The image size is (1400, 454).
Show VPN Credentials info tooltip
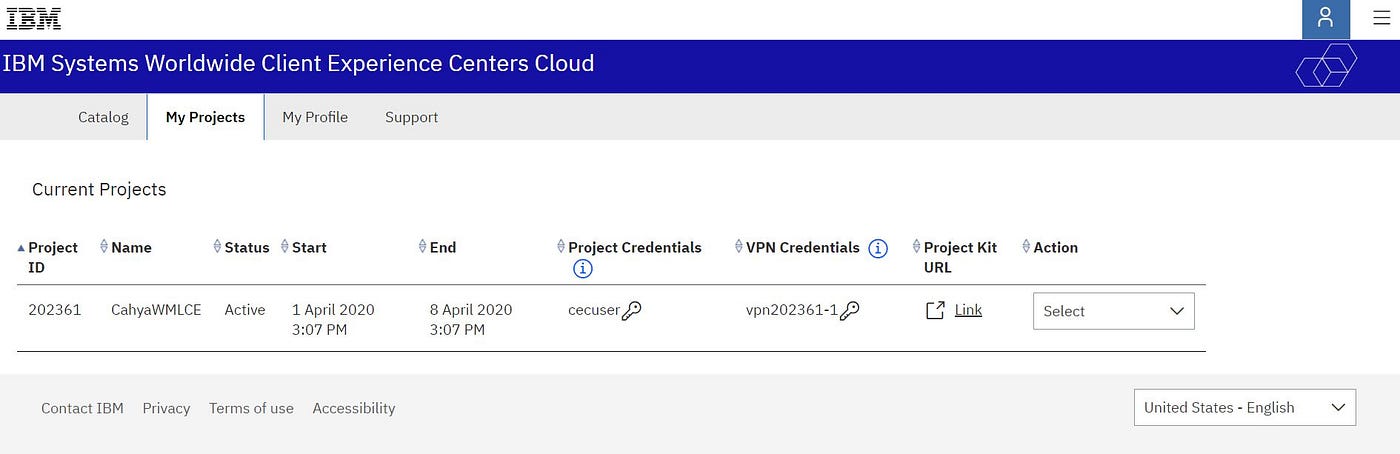pos(878,248)
